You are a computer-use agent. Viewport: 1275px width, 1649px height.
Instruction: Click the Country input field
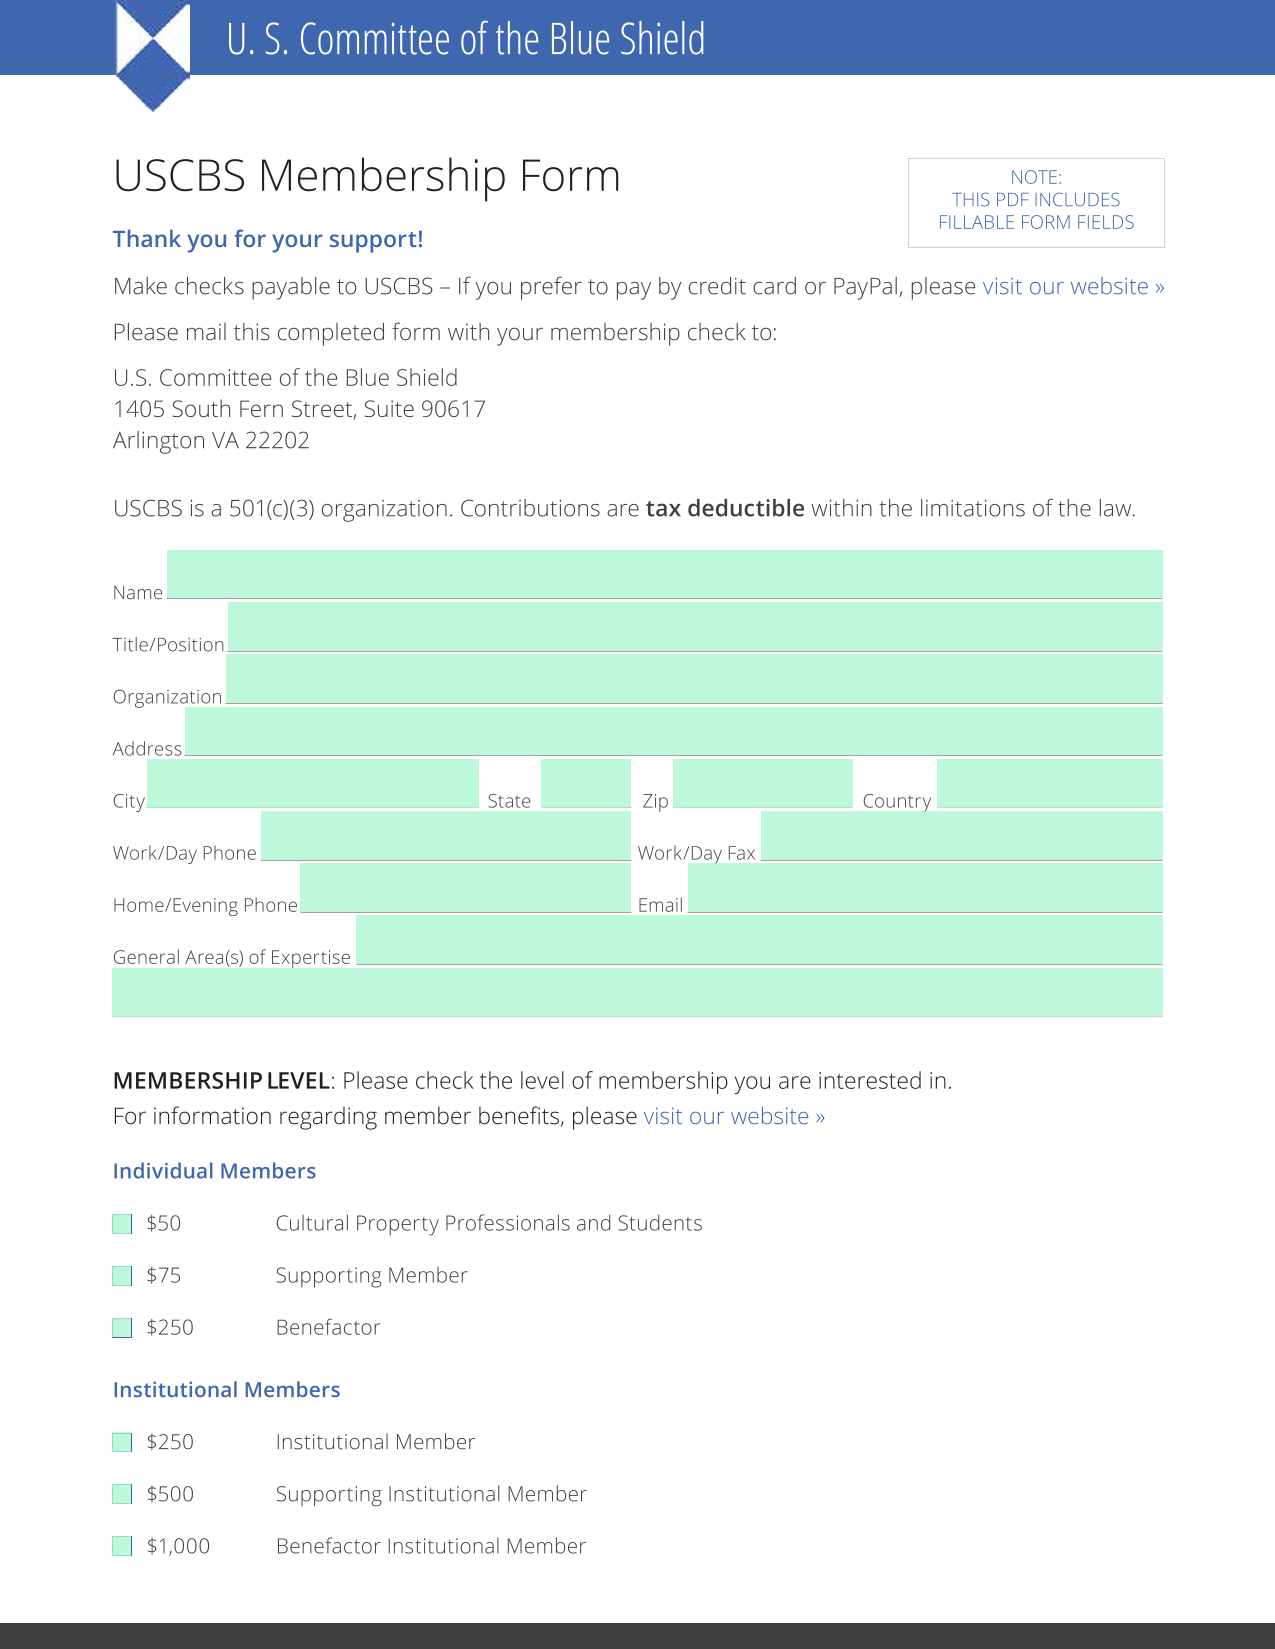[1050, 783]
